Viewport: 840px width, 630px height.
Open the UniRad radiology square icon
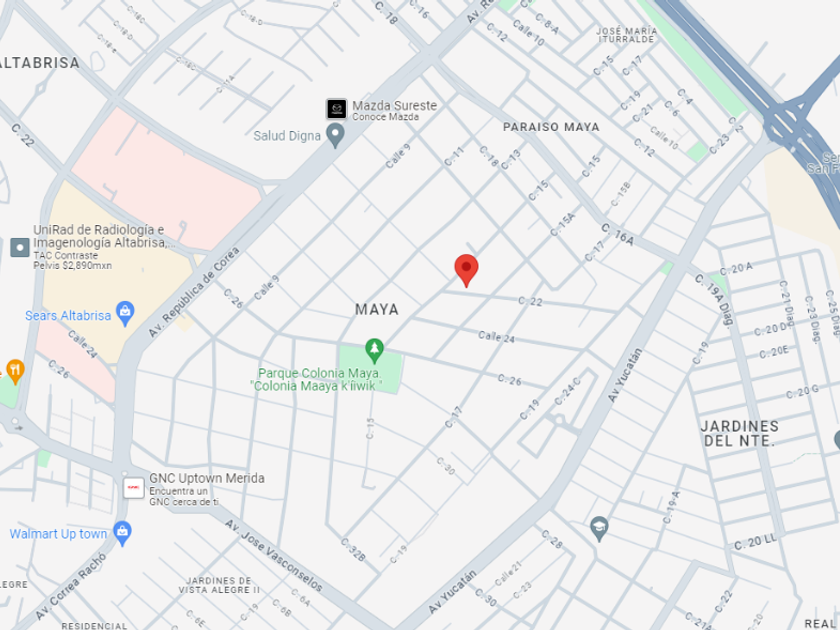tap(20, 248)
